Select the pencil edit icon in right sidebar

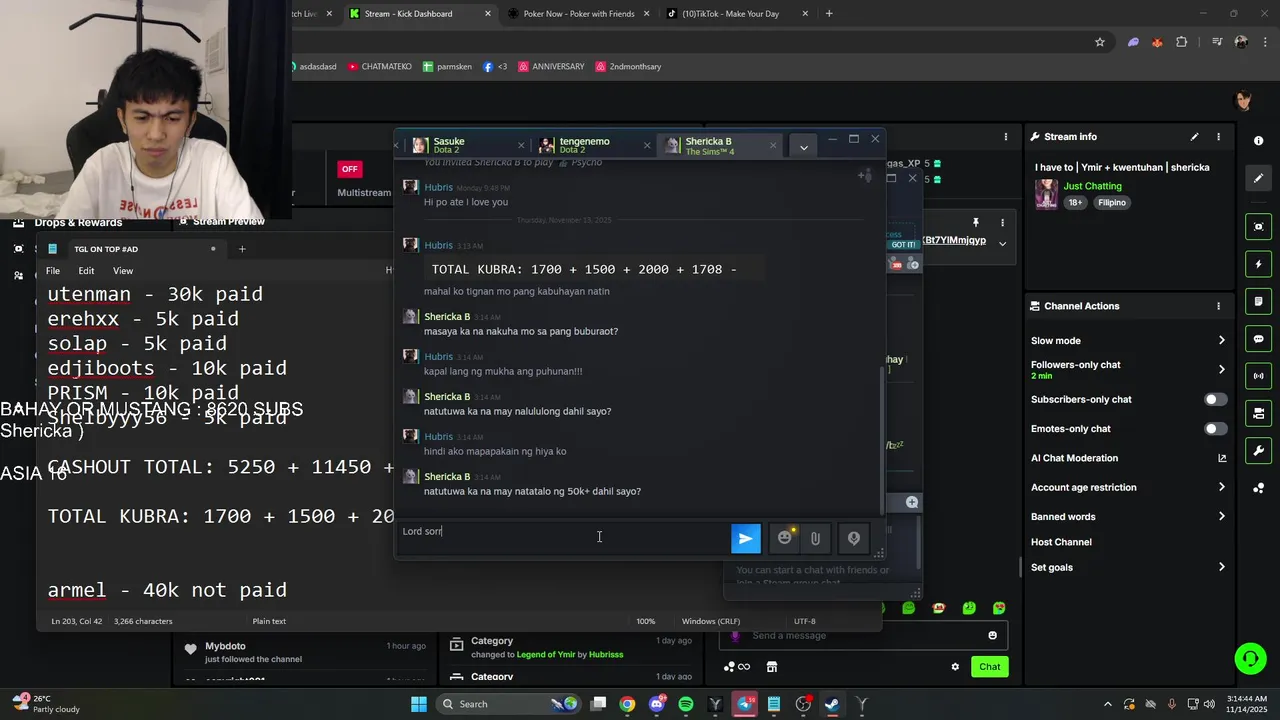tap(1258, 178)
